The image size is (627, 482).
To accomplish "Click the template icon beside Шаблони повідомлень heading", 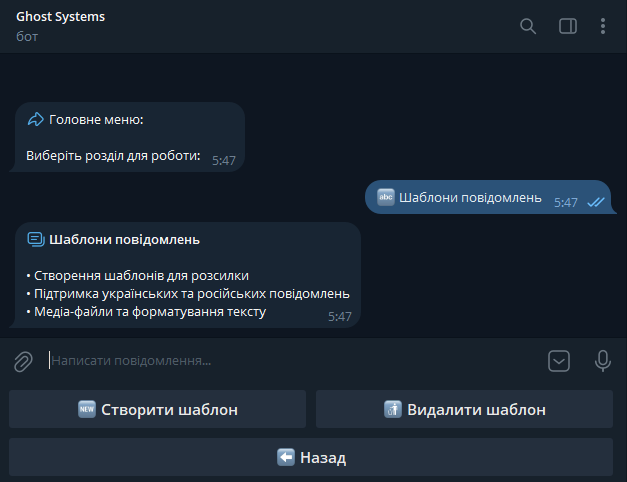I will 35,240.
